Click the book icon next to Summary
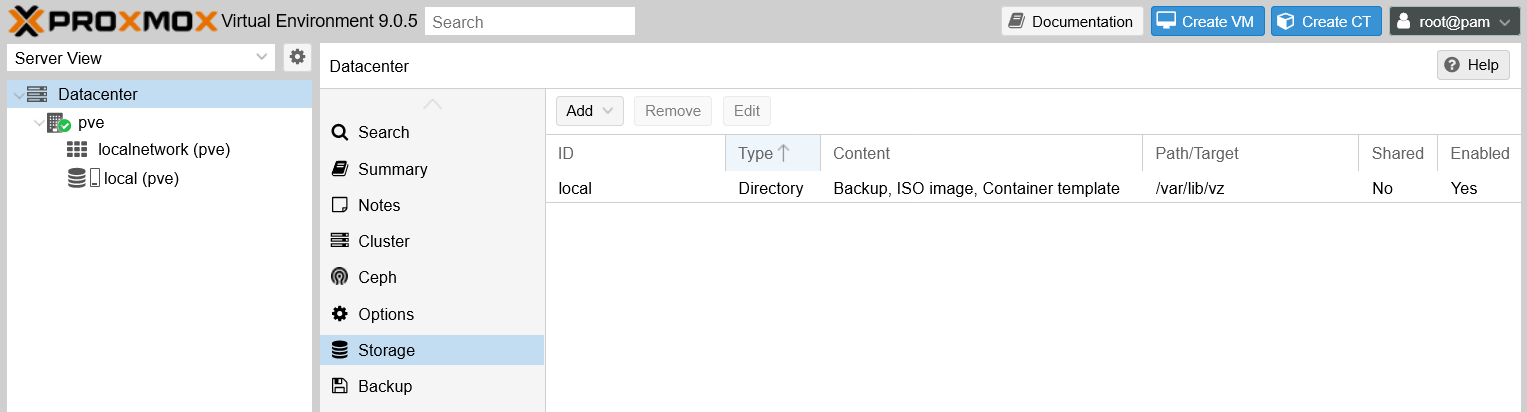This screenshot has height=412, width=1527. (339, 169)
